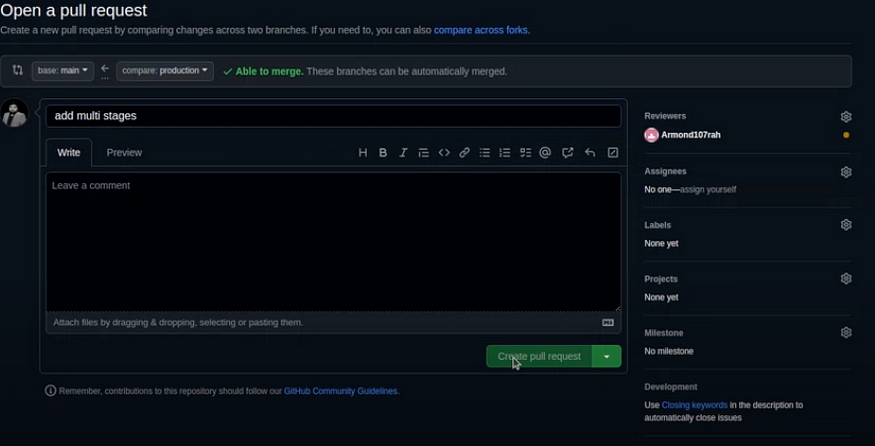Apply bold formatting to comment text
This screenshot has width=875, height=446.
(383, 152)
